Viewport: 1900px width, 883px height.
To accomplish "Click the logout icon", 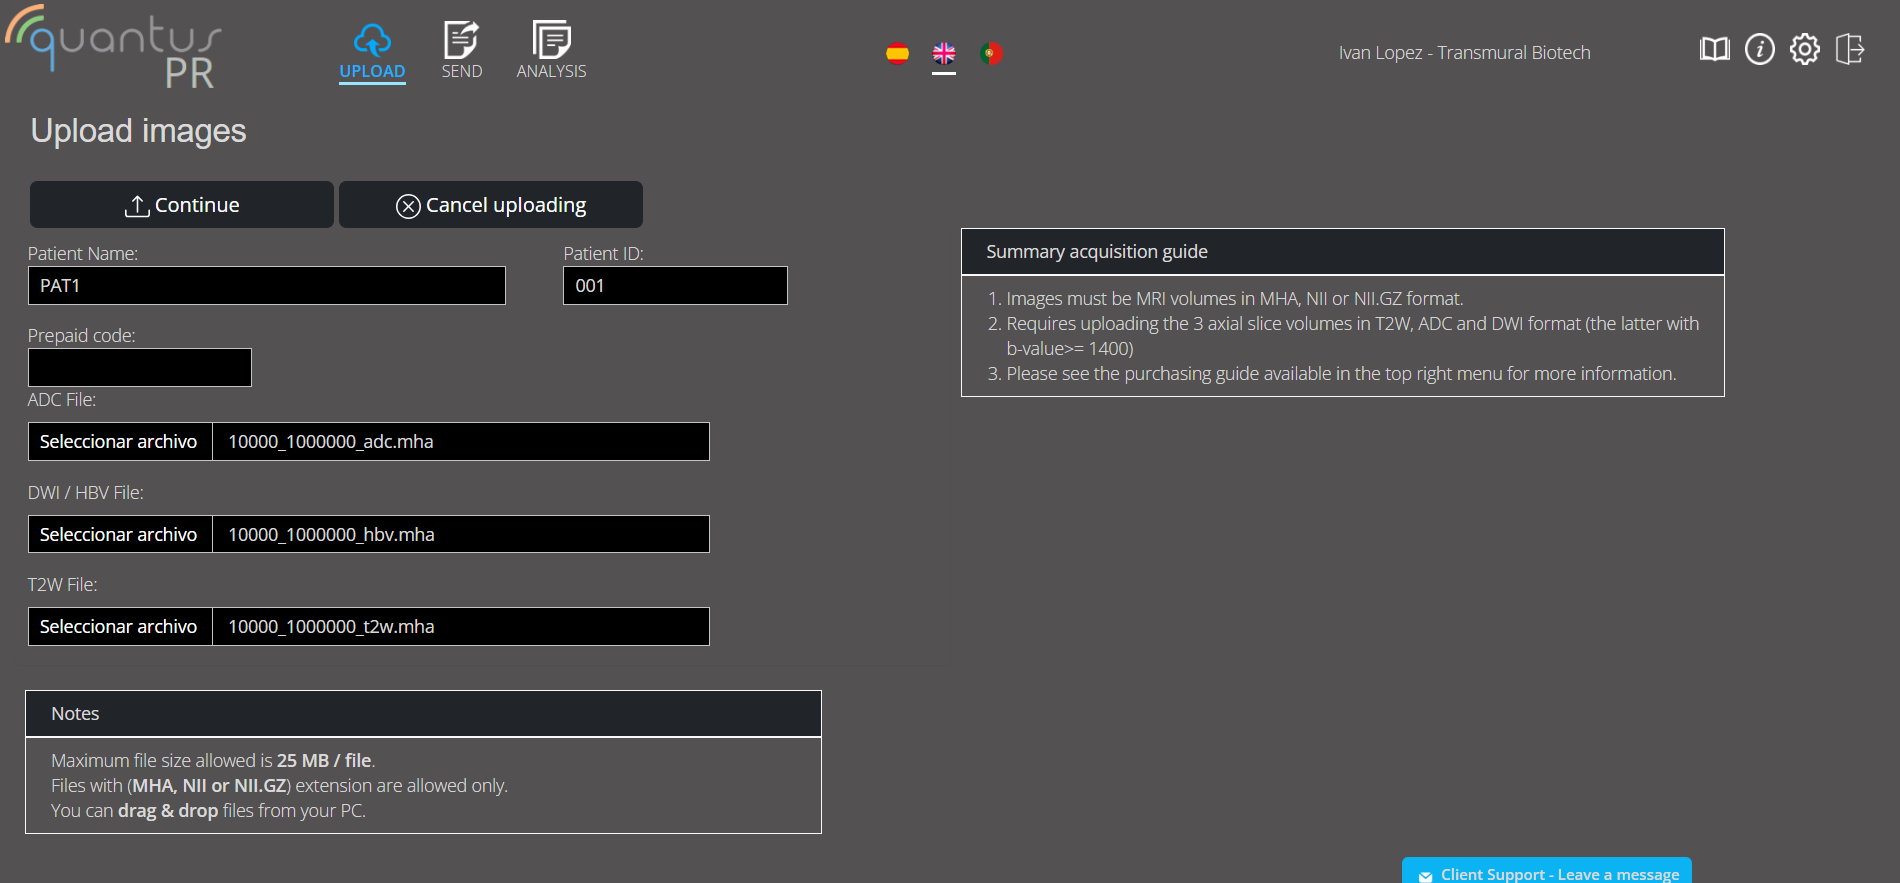I will click(1849, 49).
